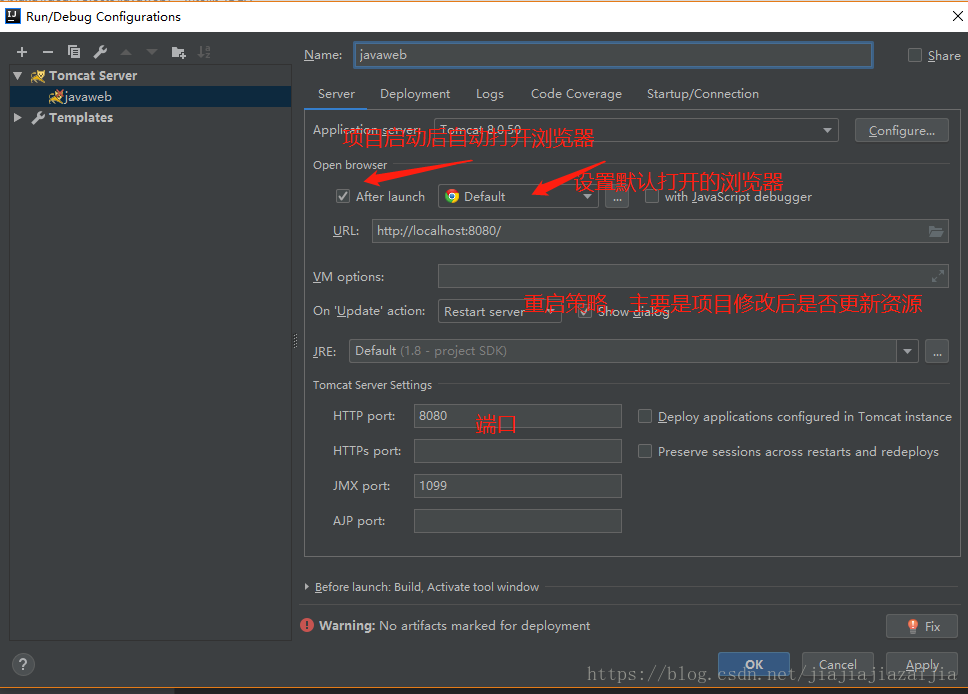Enable with JavaScript debugger checkbox
This screenshot has height=694, width=968.
click(x=652, y=196)
